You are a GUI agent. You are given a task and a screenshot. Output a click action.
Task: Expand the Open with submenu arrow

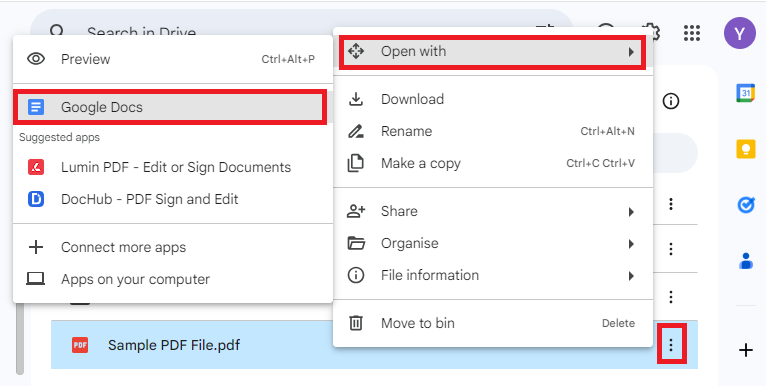tap(631, 52)
